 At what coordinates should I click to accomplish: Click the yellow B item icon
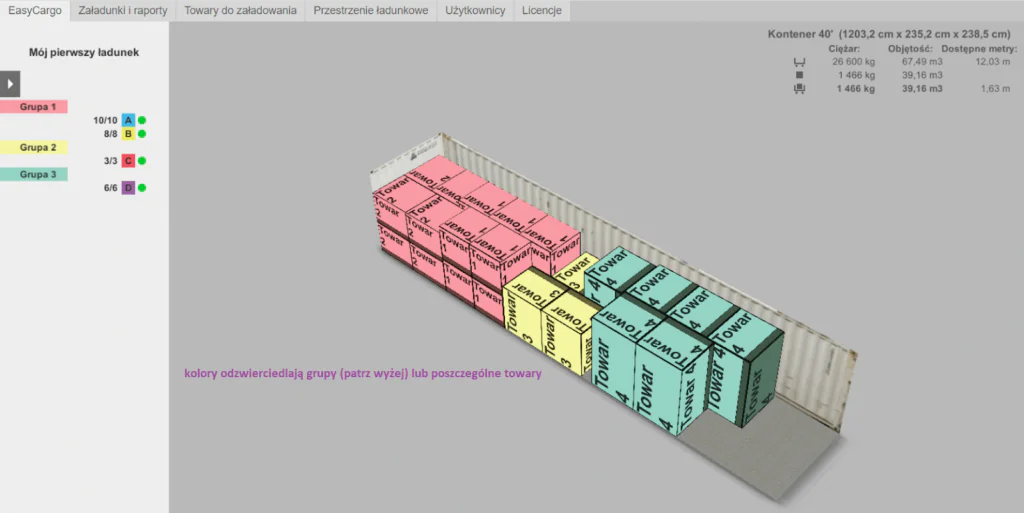point(128,134)
